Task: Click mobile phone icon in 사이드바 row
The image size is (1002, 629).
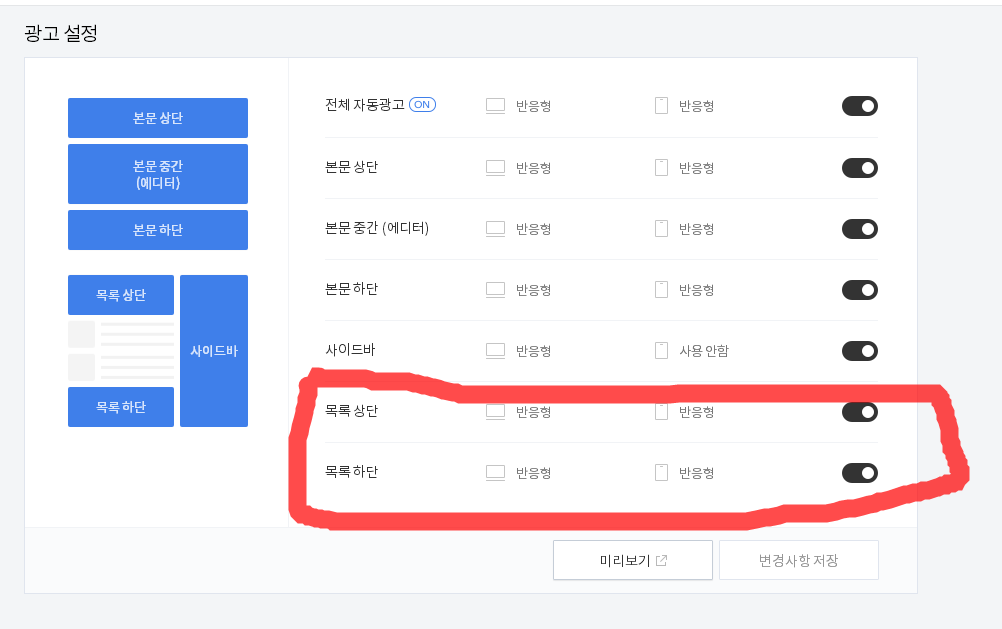Action: click(661, 351)
